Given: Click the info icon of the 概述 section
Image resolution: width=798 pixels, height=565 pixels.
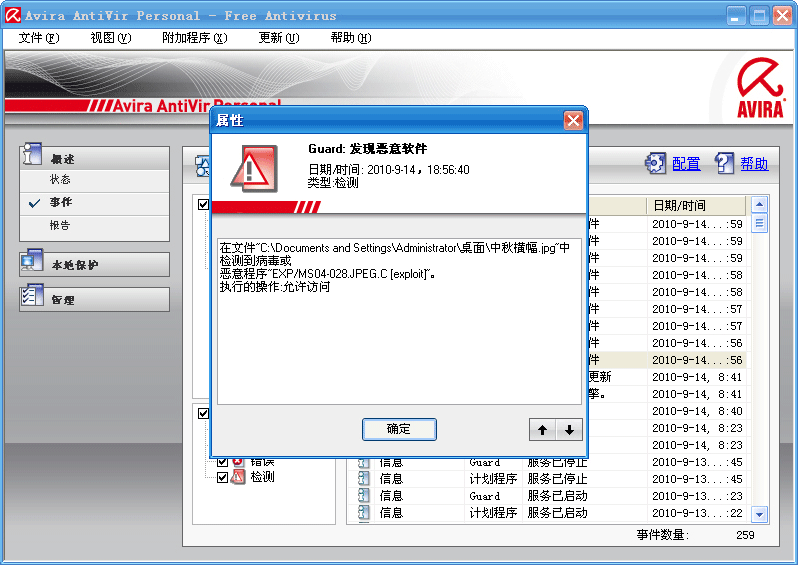Looking at the screenshot, I should [31, 154].
